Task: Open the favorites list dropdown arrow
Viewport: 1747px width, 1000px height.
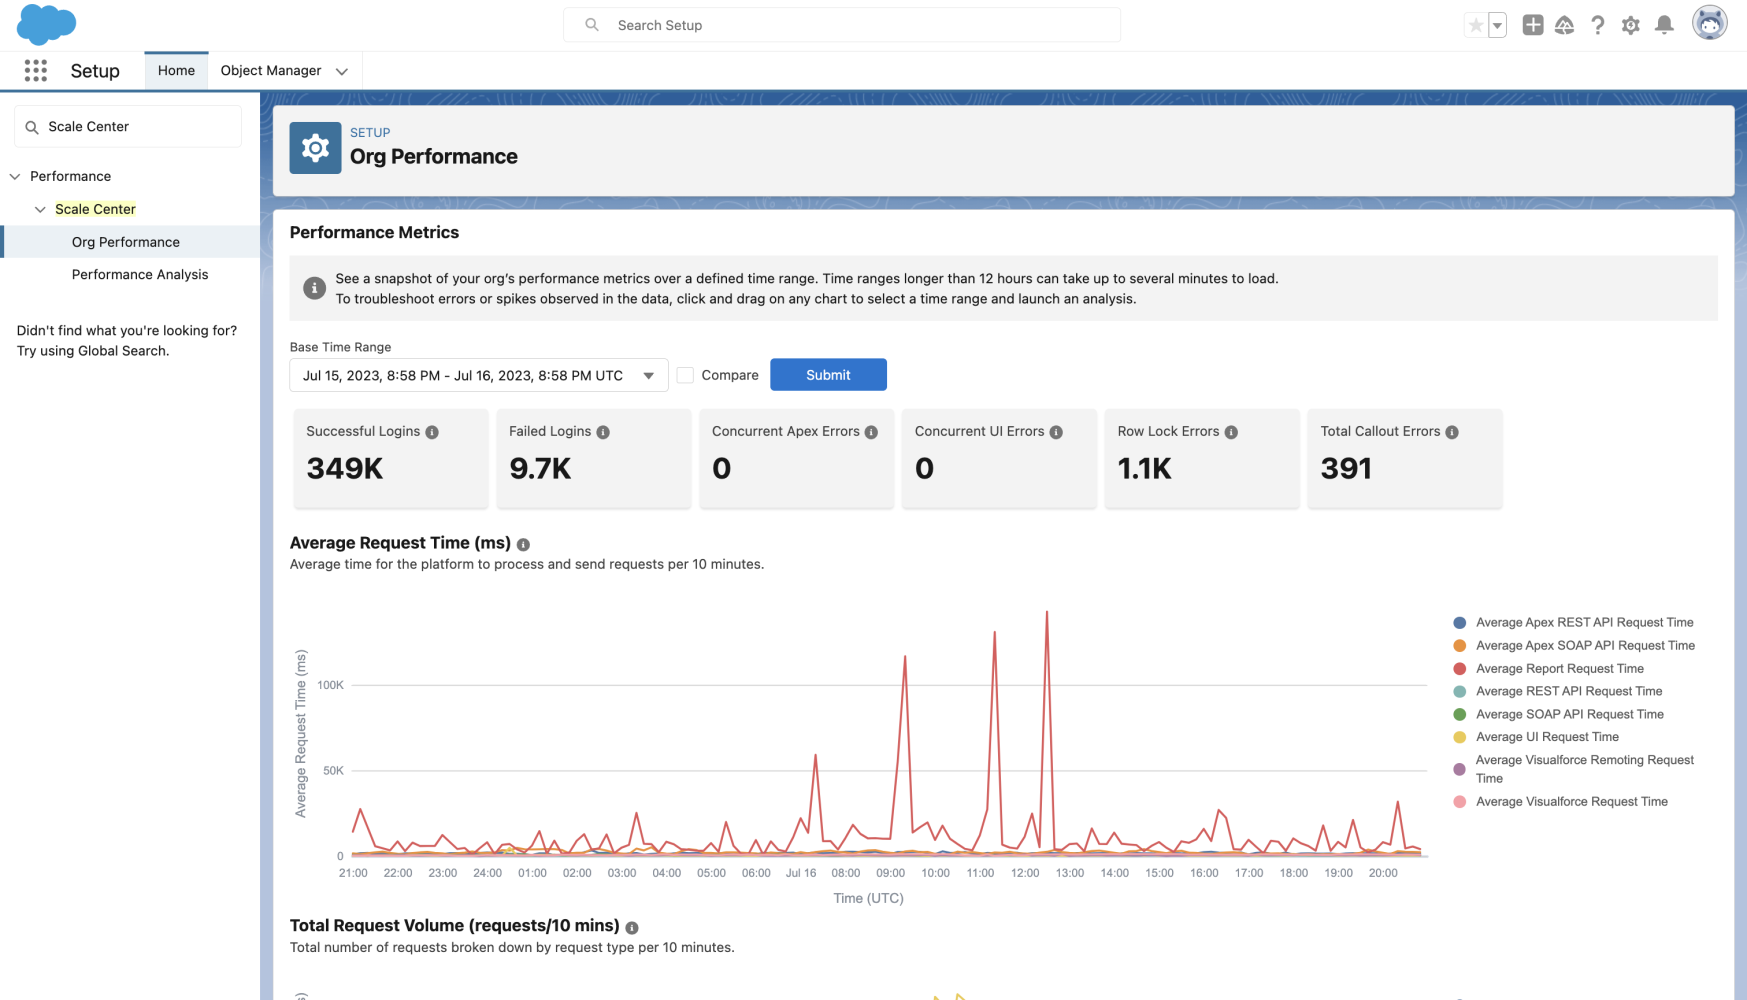Action: point(1497,25)
